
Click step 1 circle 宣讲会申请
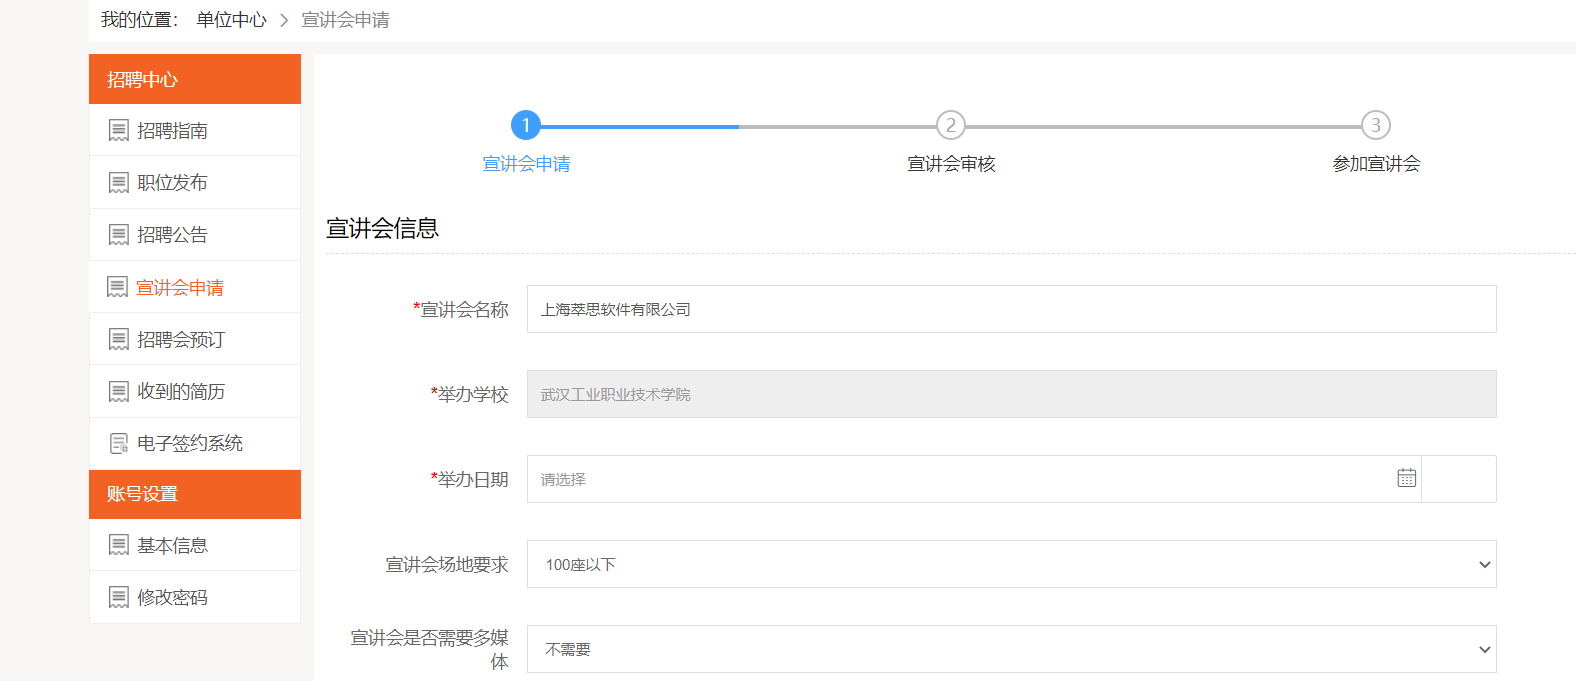526,126
